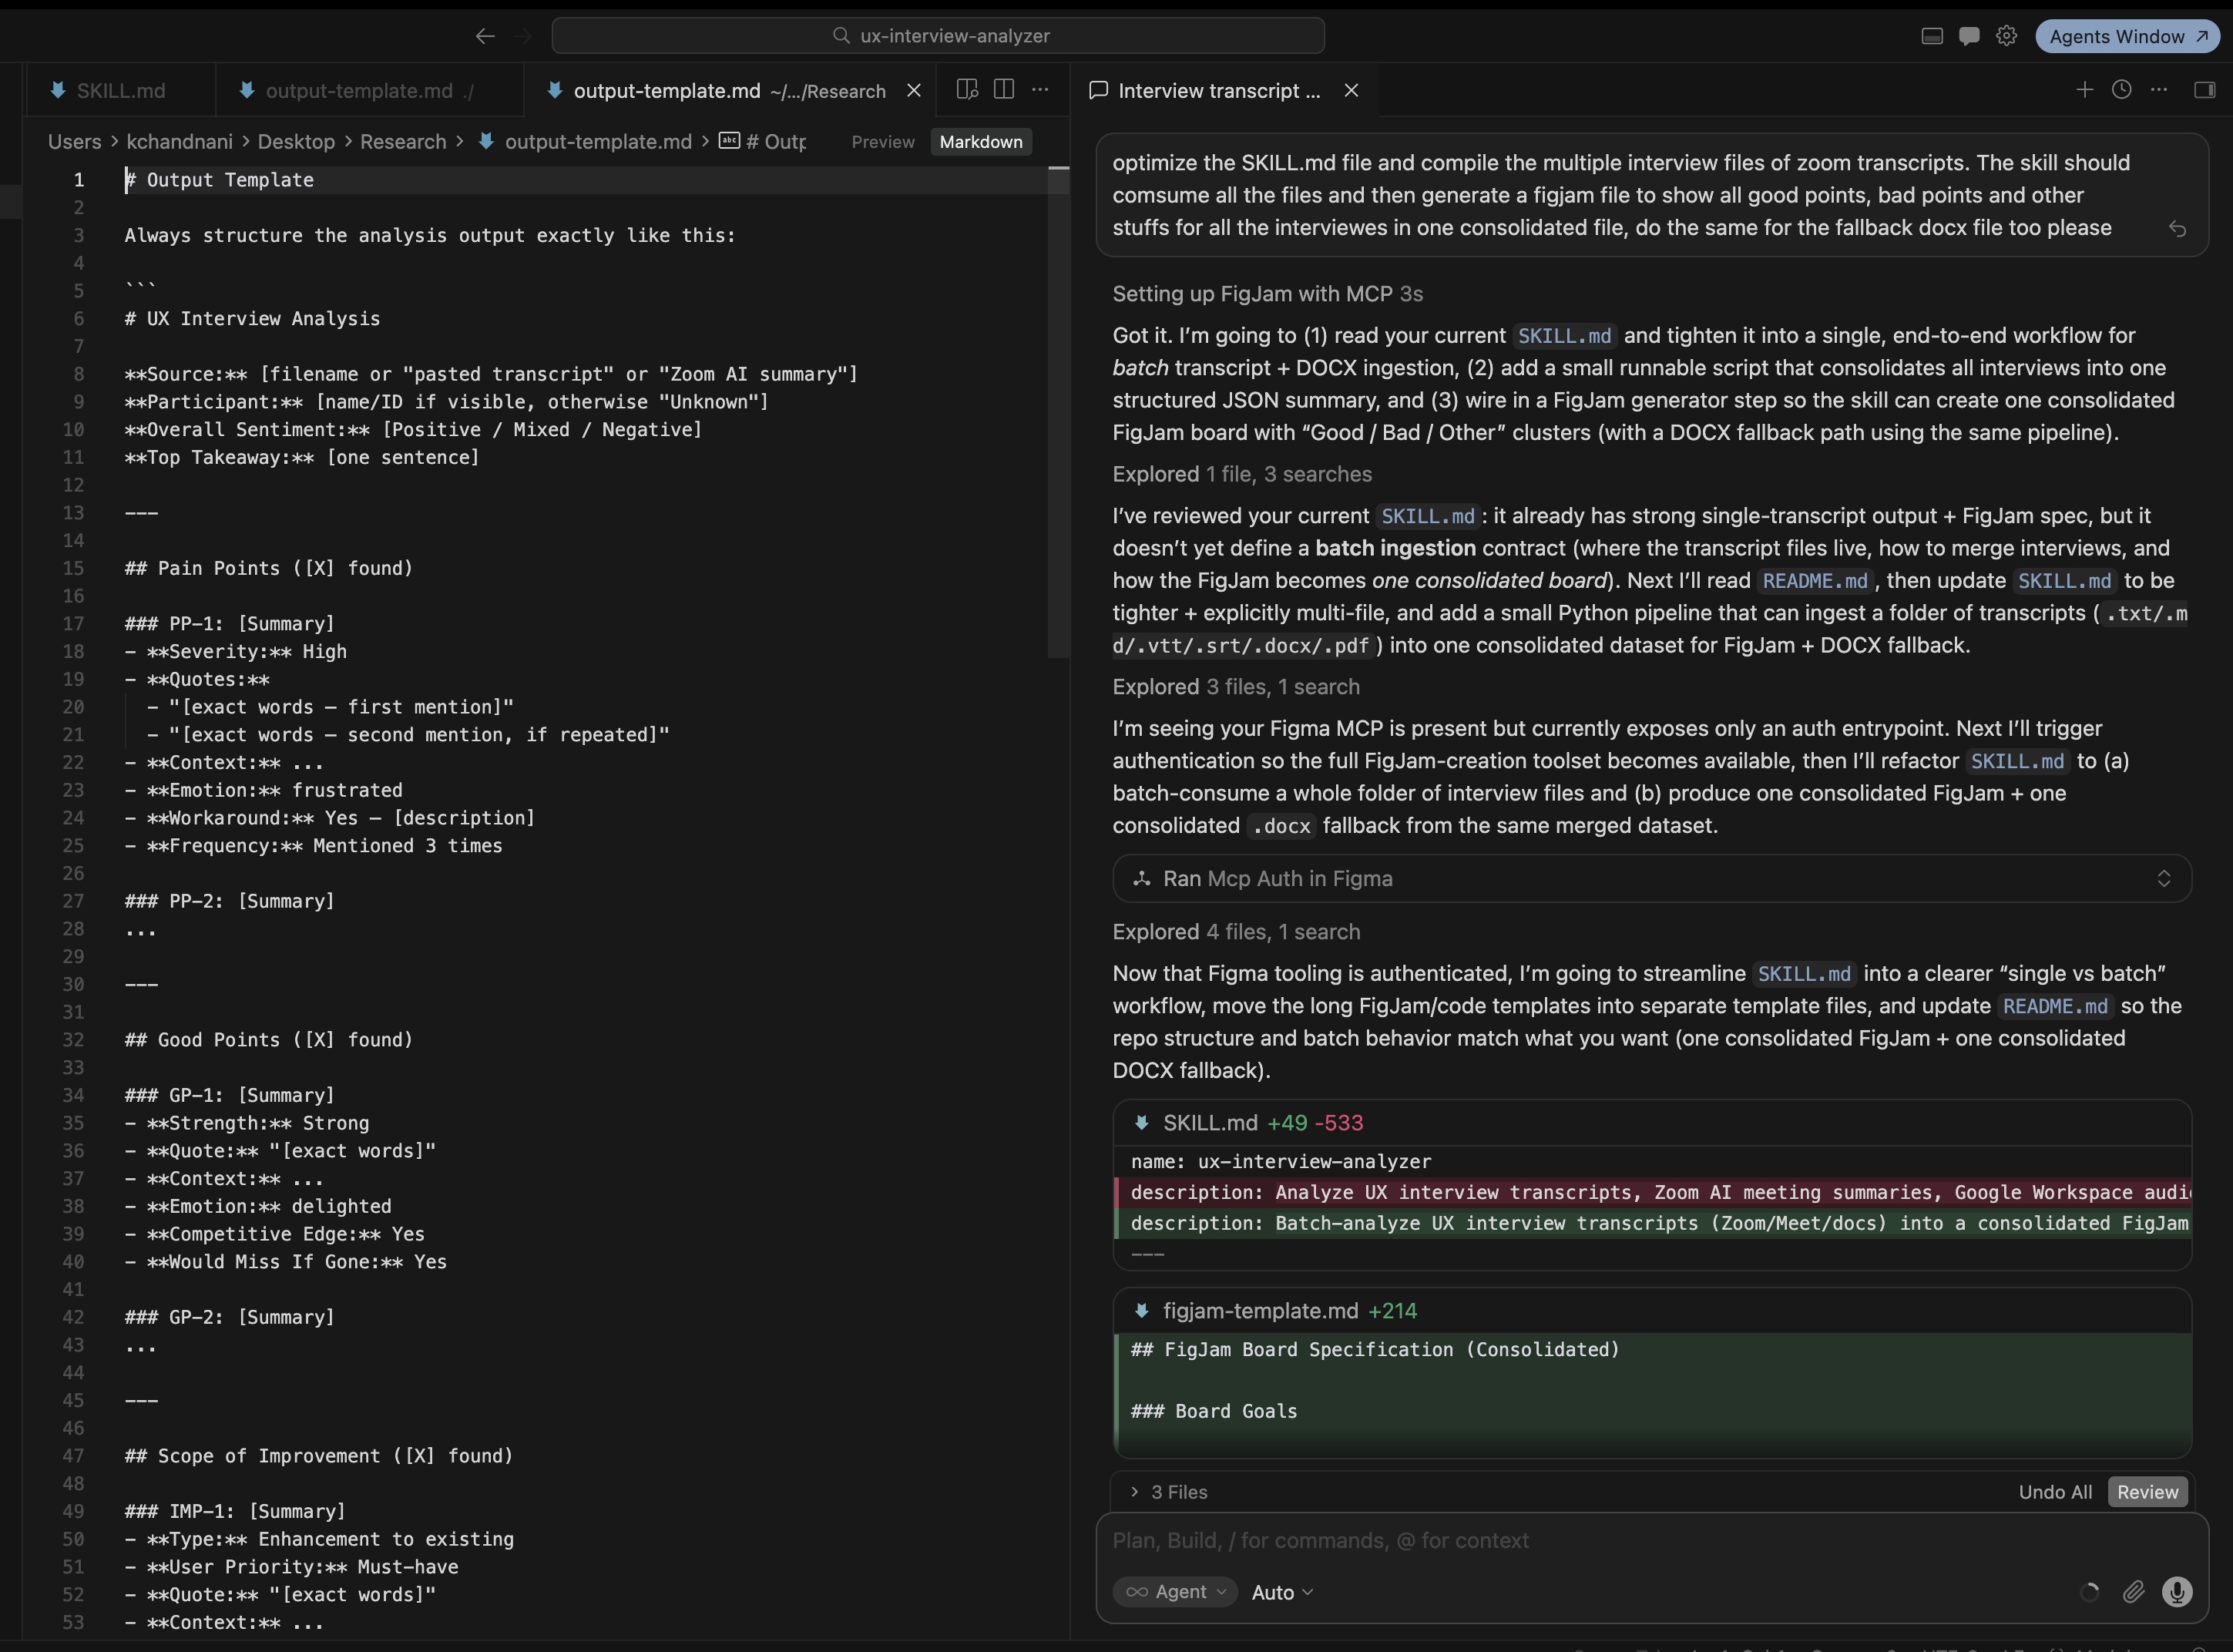Expand Explored 3 files, 1 search
The width and height of the screenshot is (2233, 1652).
click(1236, 687)
